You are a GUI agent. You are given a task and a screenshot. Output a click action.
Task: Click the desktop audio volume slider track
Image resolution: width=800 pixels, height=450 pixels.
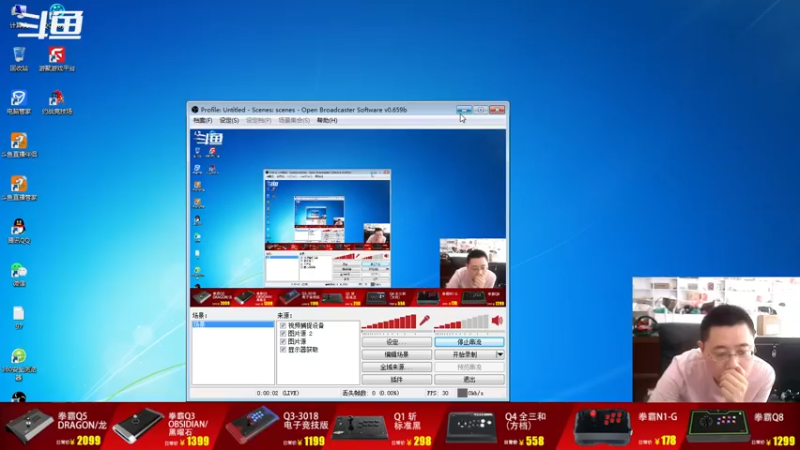[469, 333]
